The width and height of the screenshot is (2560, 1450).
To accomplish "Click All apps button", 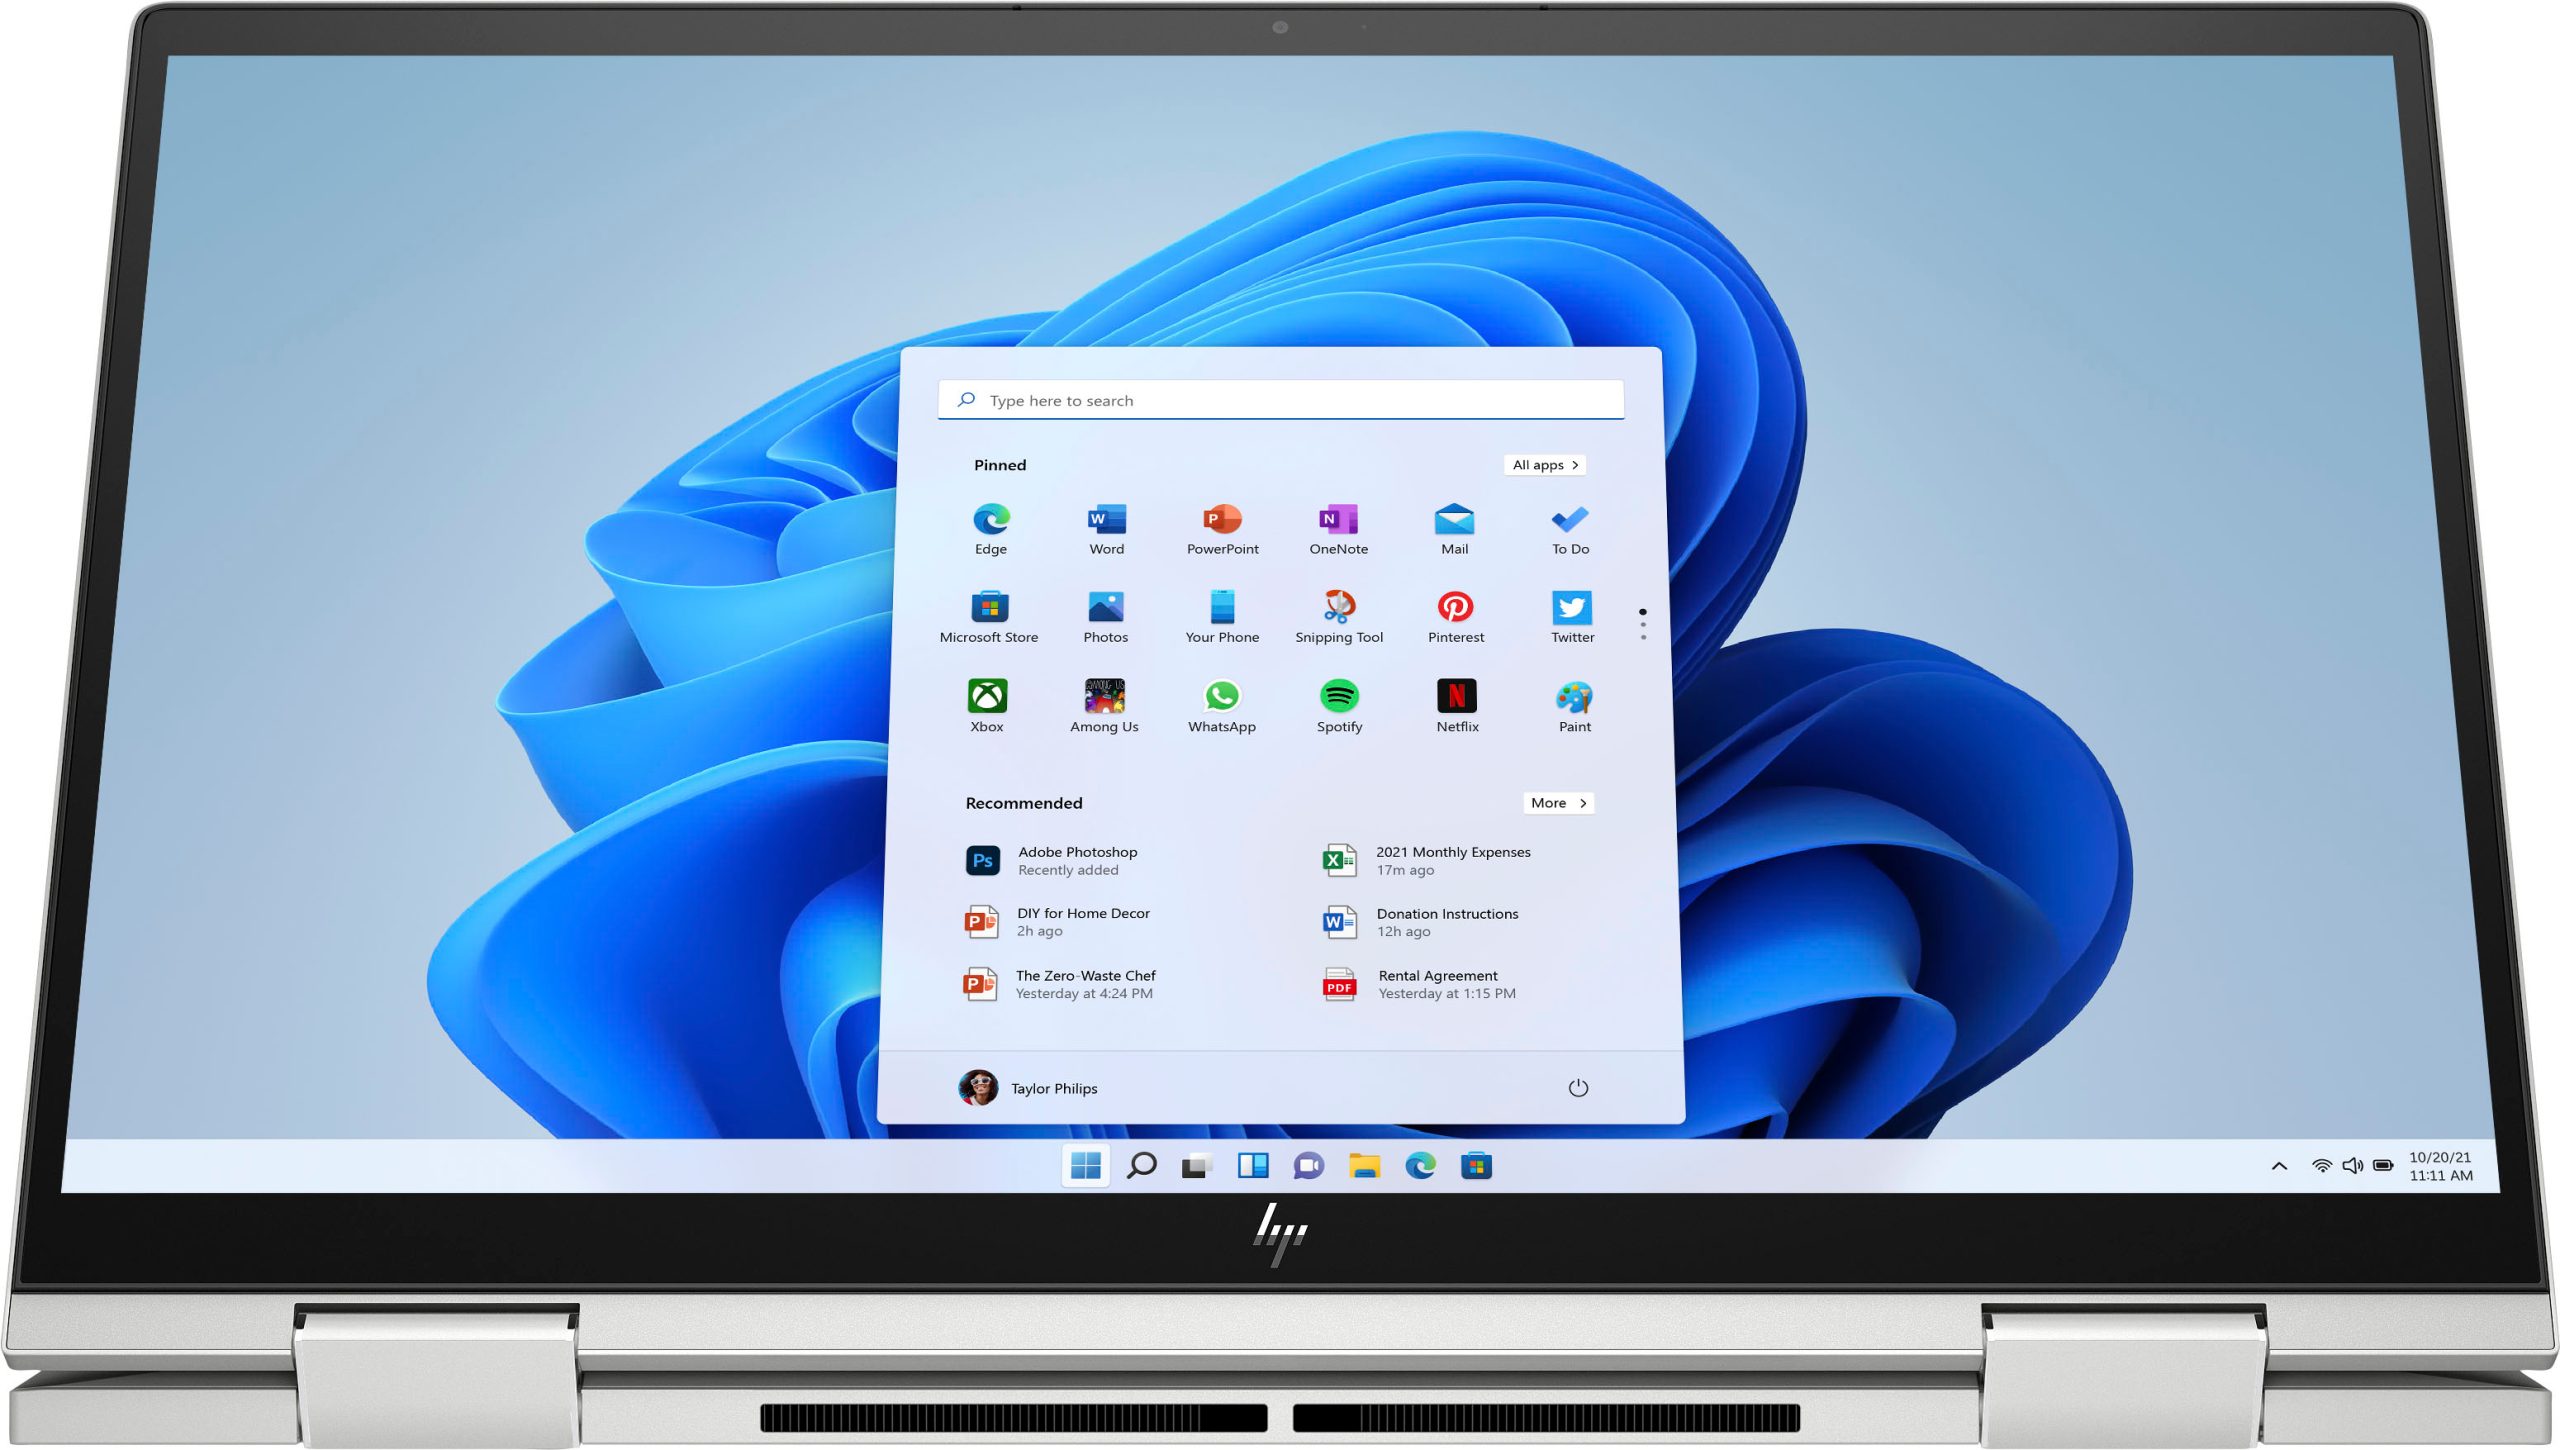I will tap(1545, 464).
